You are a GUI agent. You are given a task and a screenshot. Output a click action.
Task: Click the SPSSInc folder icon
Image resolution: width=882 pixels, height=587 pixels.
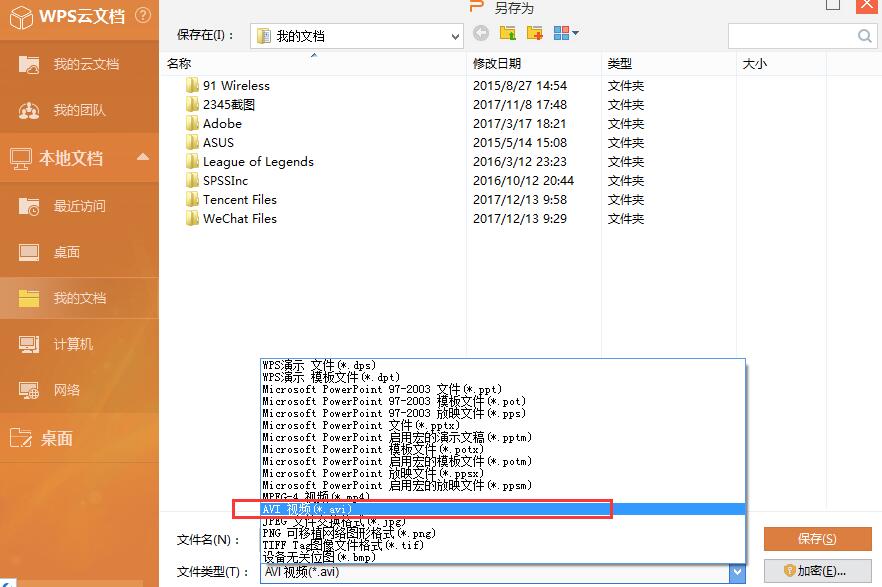tap(192, 180)
